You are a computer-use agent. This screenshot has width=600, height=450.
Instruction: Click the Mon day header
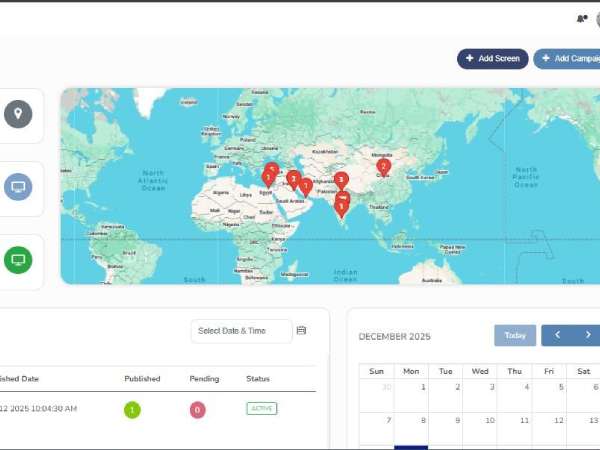[411, 371]
